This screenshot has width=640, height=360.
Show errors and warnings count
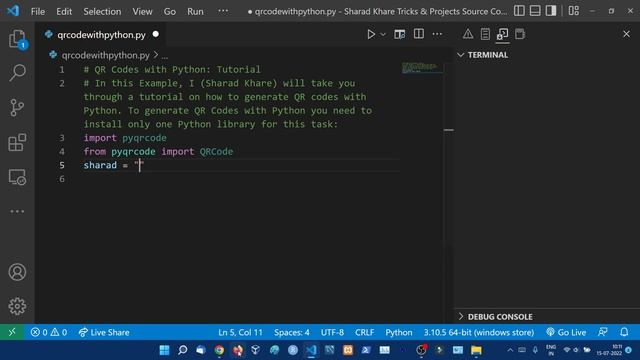[49, 332]
